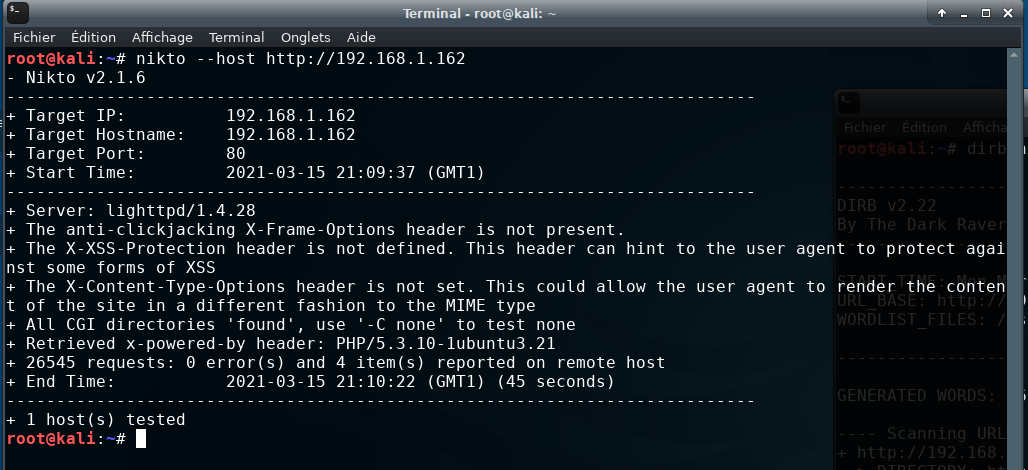Viewport: 1028px width, 470px height.
Task: Open Édition menu in the background DIRB terminal
Action: (924, 127)
